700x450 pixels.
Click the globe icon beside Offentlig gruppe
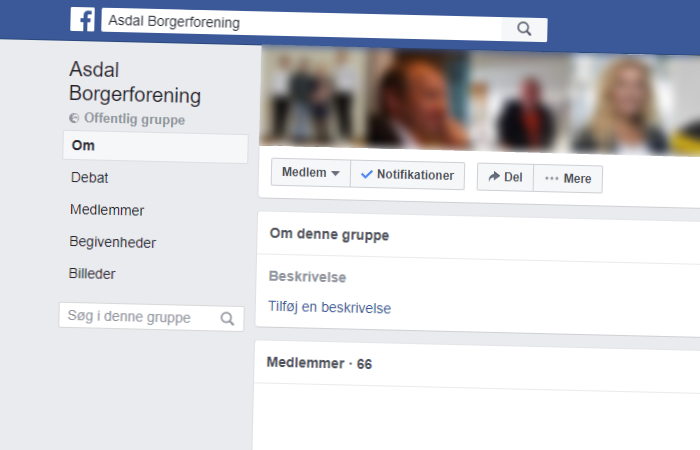(x=74, y=118)
